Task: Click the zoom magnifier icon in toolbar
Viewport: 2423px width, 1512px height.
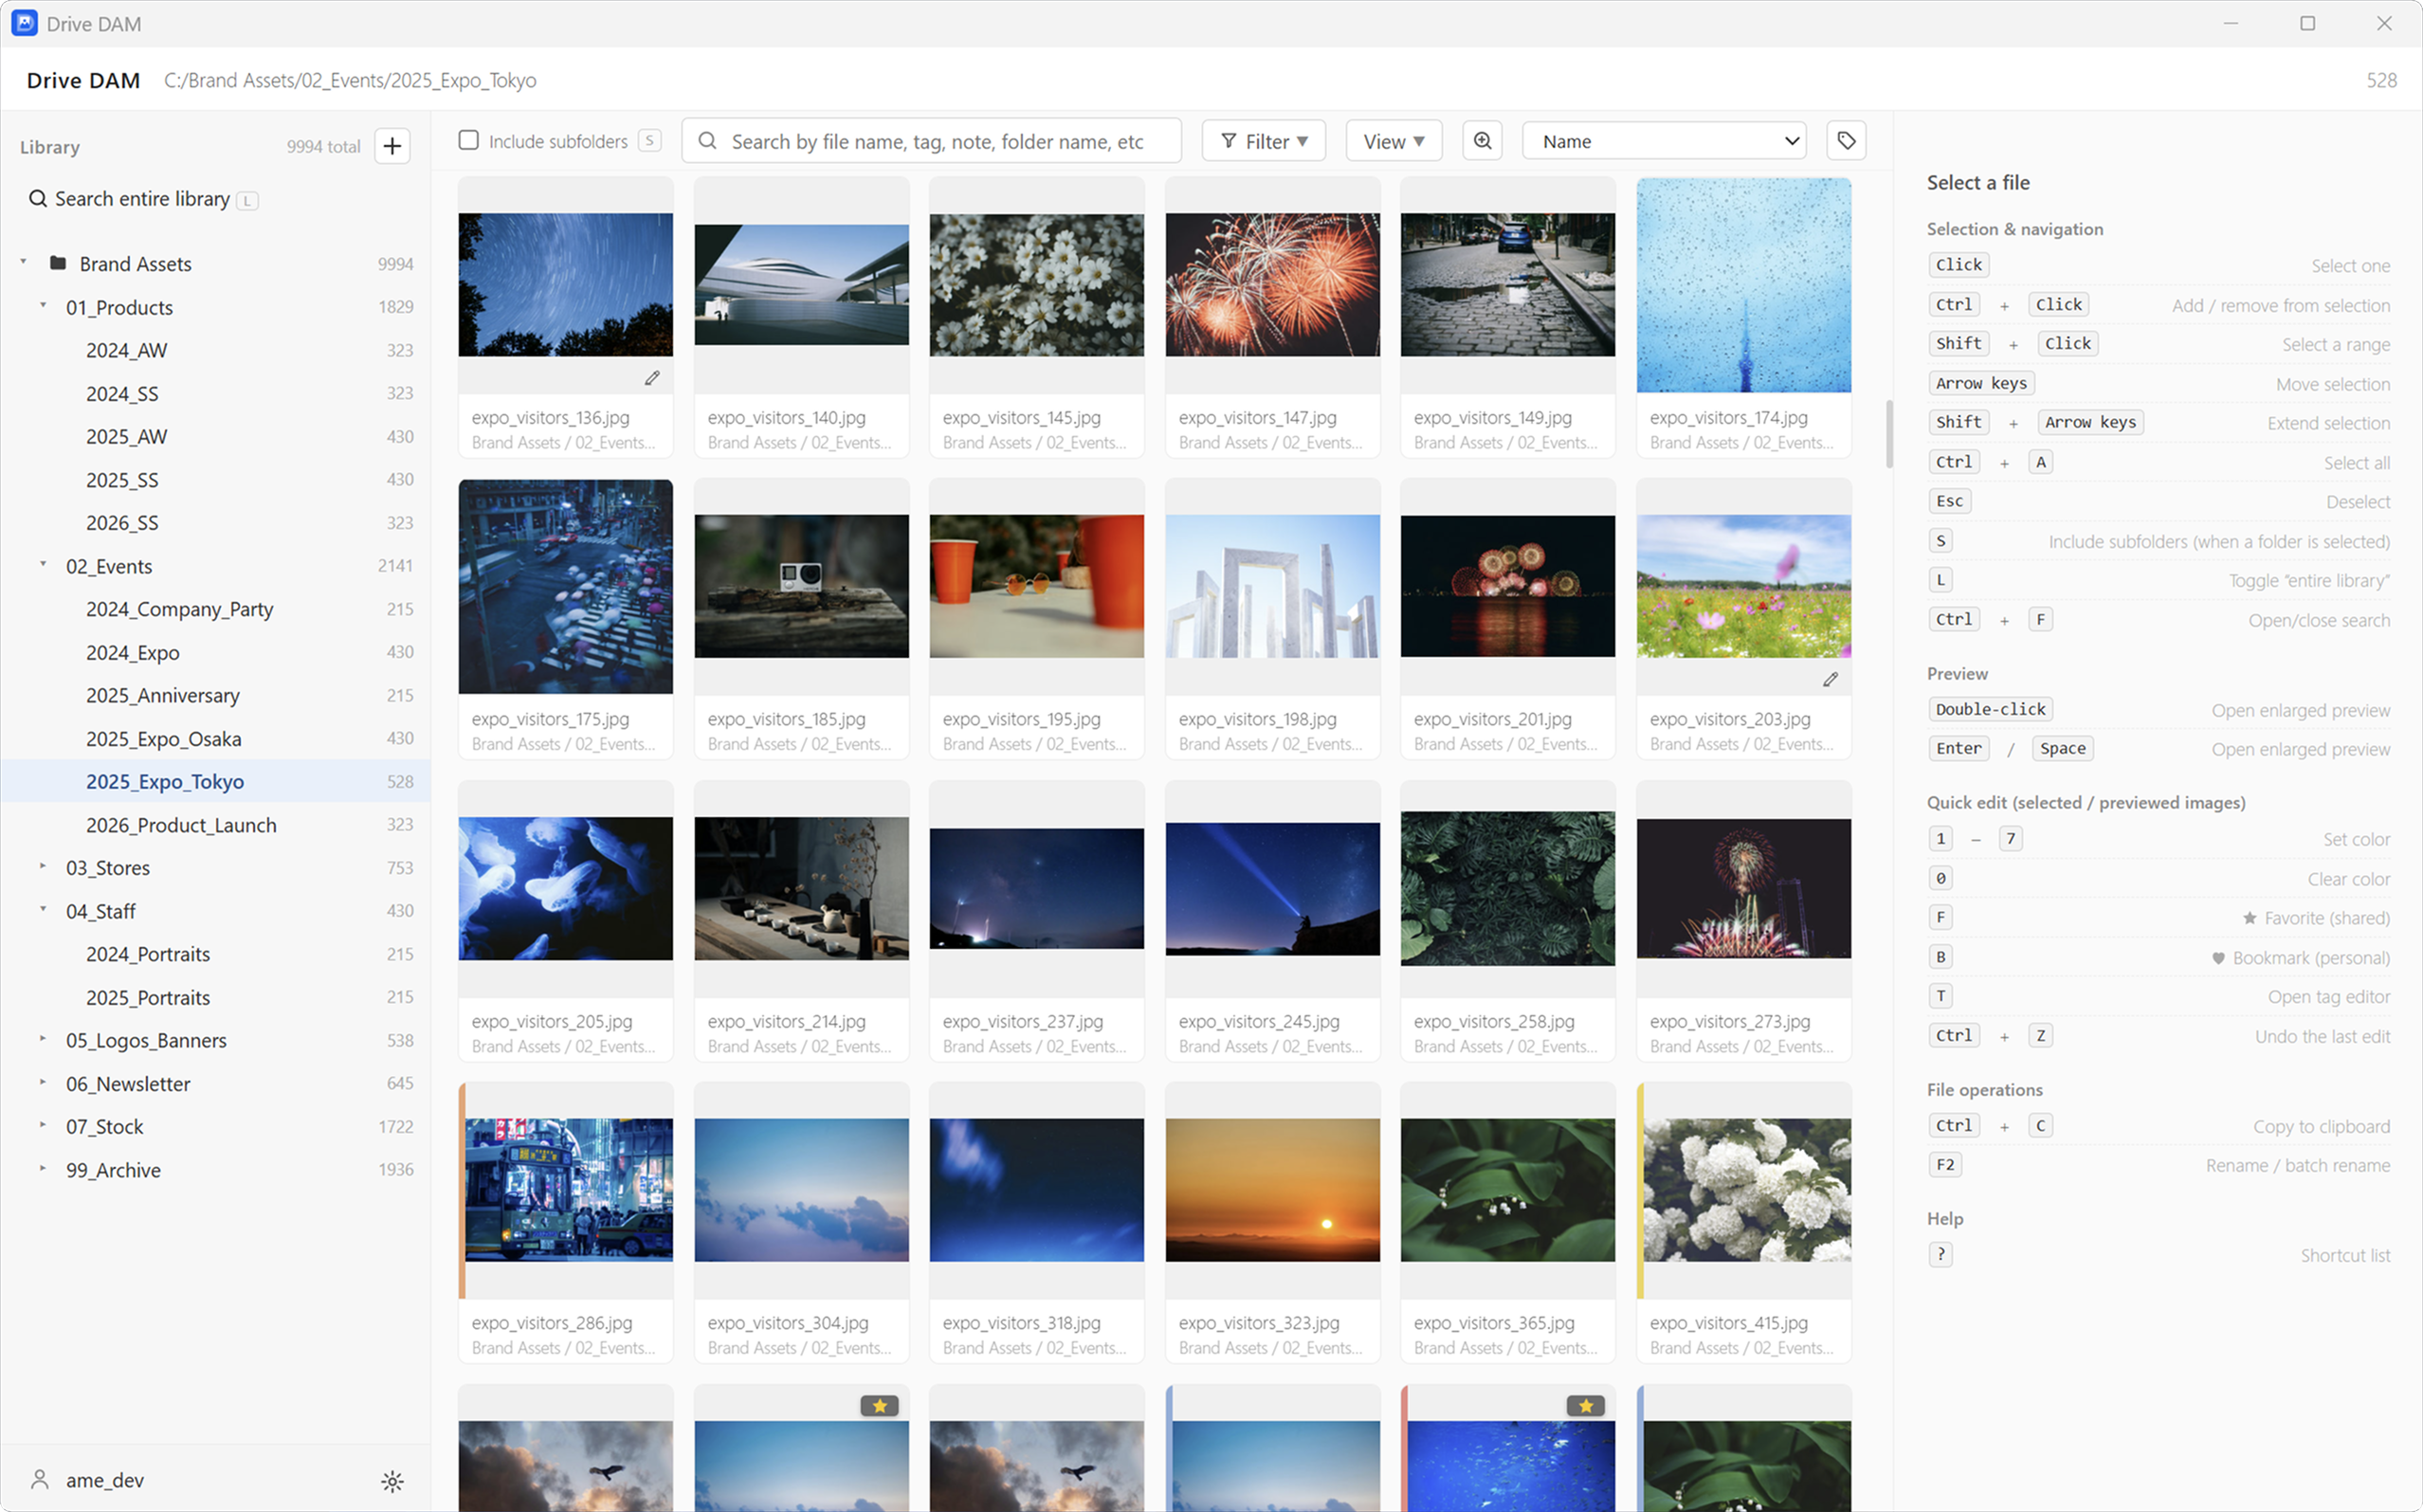Action: point(1482,141)
